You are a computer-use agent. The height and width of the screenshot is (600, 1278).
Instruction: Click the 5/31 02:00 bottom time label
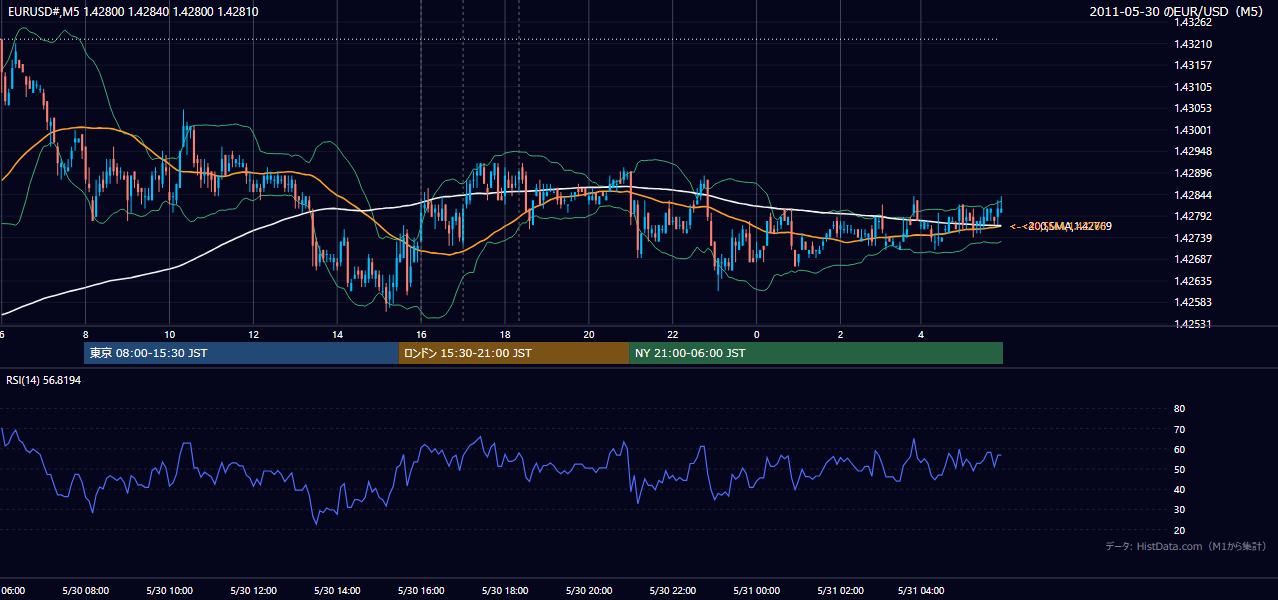pos(840,591)
